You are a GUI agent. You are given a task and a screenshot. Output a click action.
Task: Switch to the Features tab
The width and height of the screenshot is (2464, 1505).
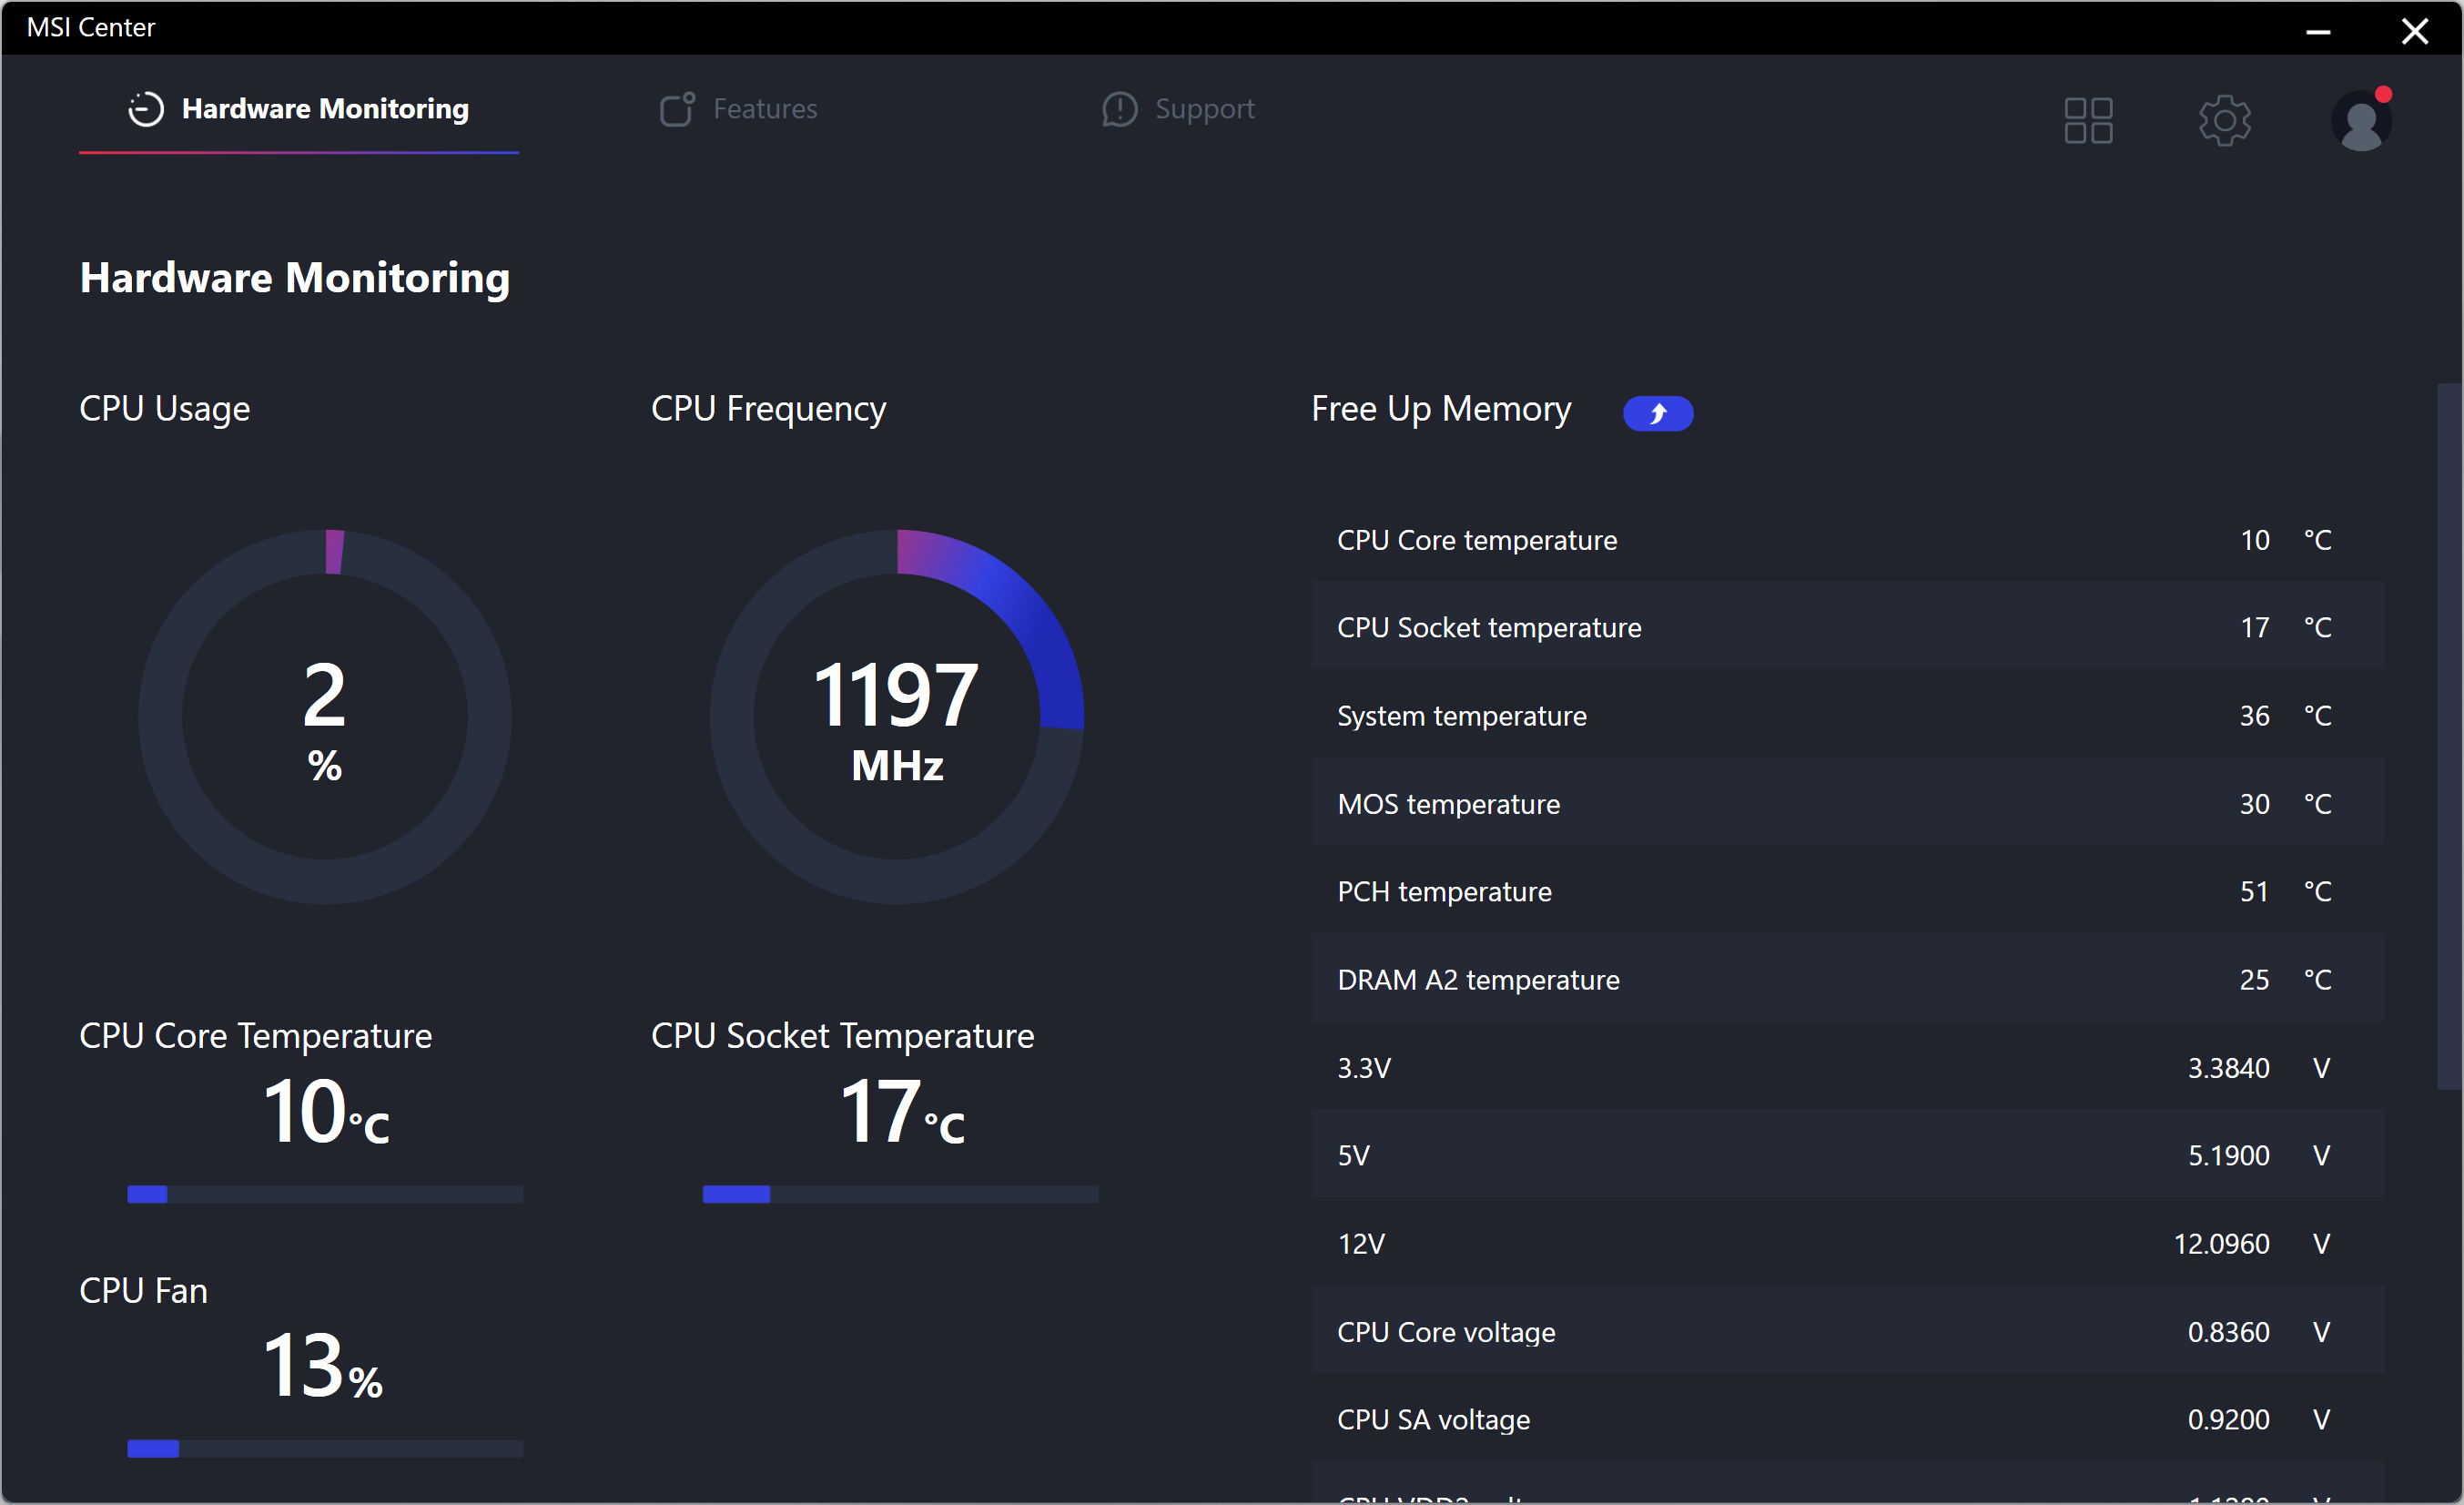click(x=764, y=109)
